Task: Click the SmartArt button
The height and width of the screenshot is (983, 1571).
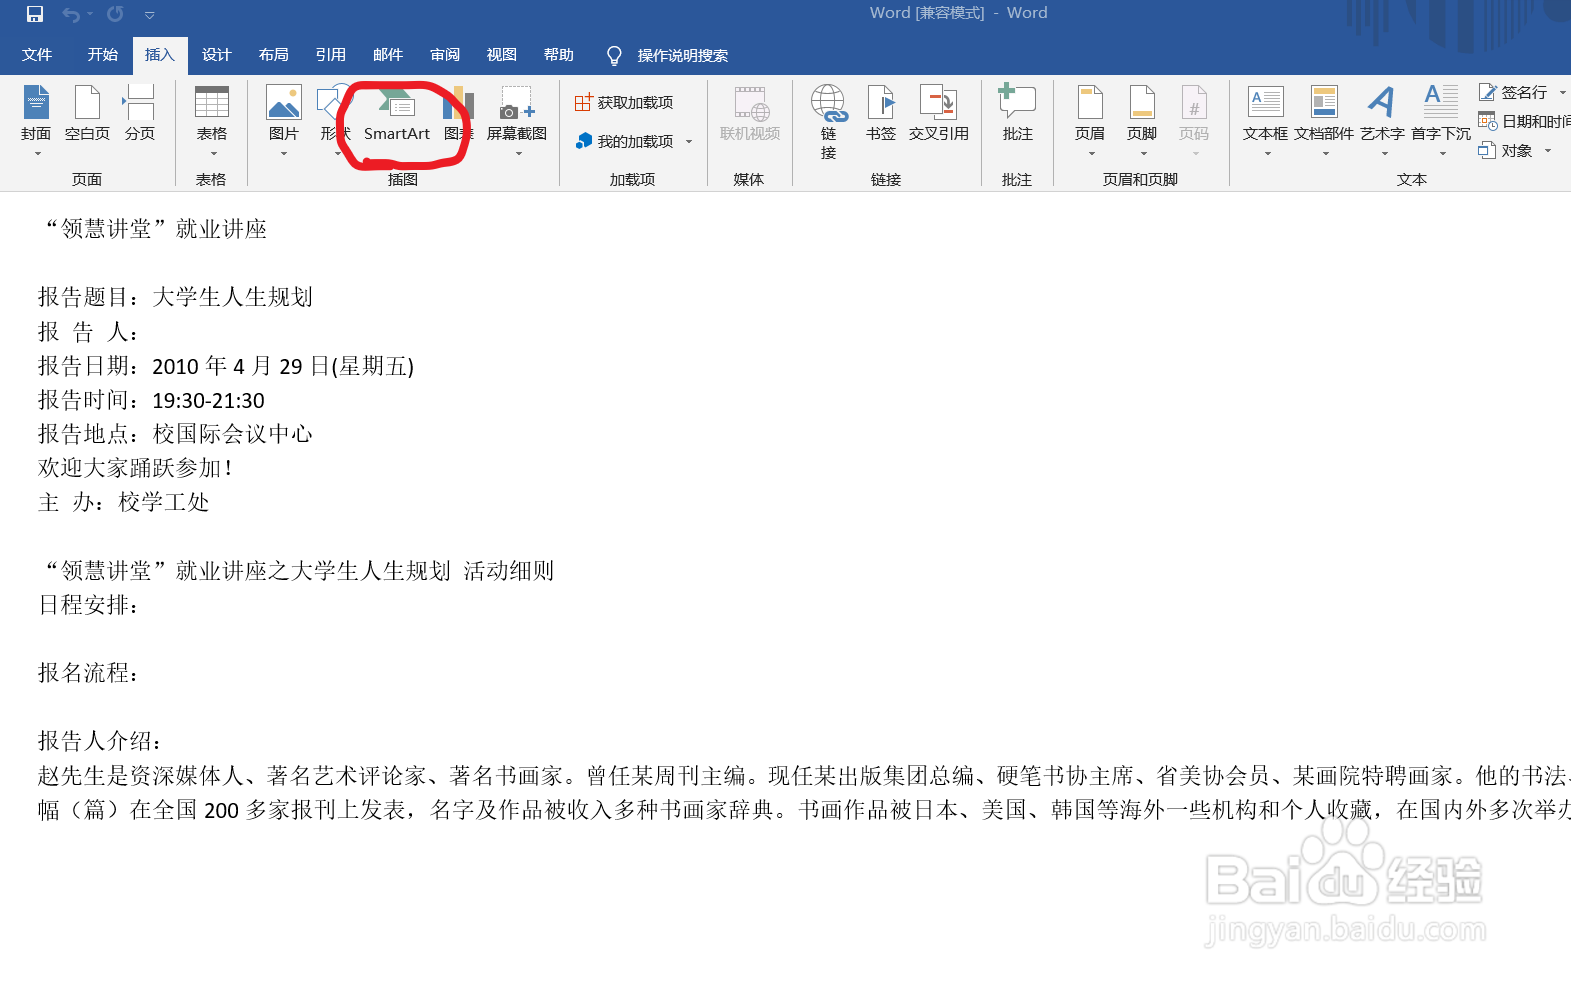Action: tap(397, 114)
